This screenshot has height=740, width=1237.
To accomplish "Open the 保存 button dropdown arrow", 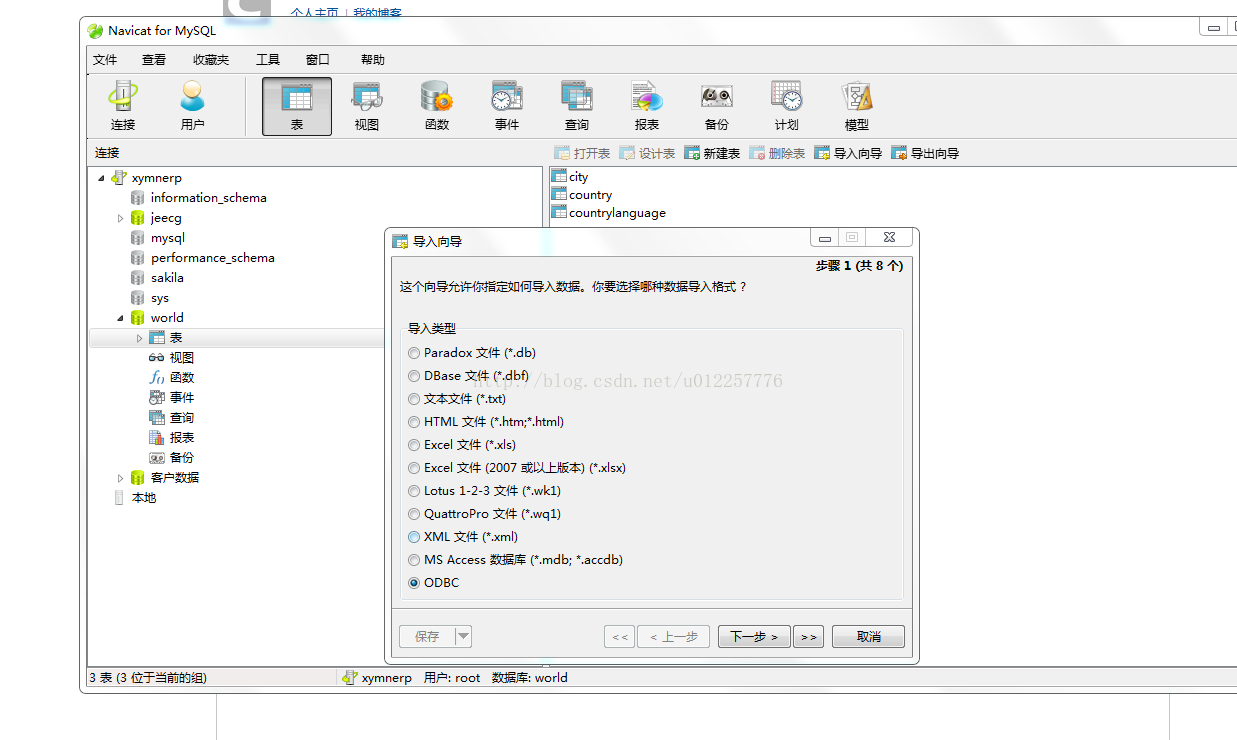I will pyautogui.click(x=463, y=636).
